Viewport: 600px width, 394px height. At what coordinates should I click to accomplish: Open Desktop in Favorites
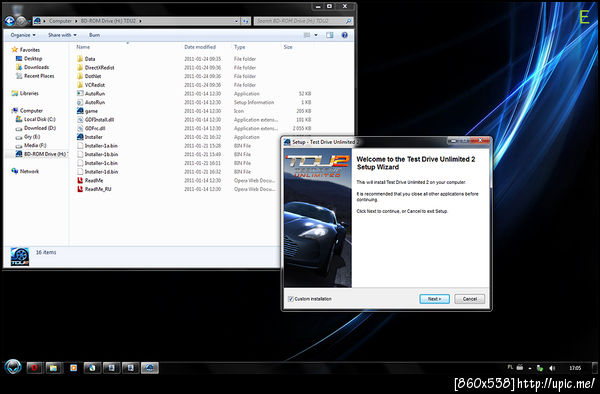33,59
